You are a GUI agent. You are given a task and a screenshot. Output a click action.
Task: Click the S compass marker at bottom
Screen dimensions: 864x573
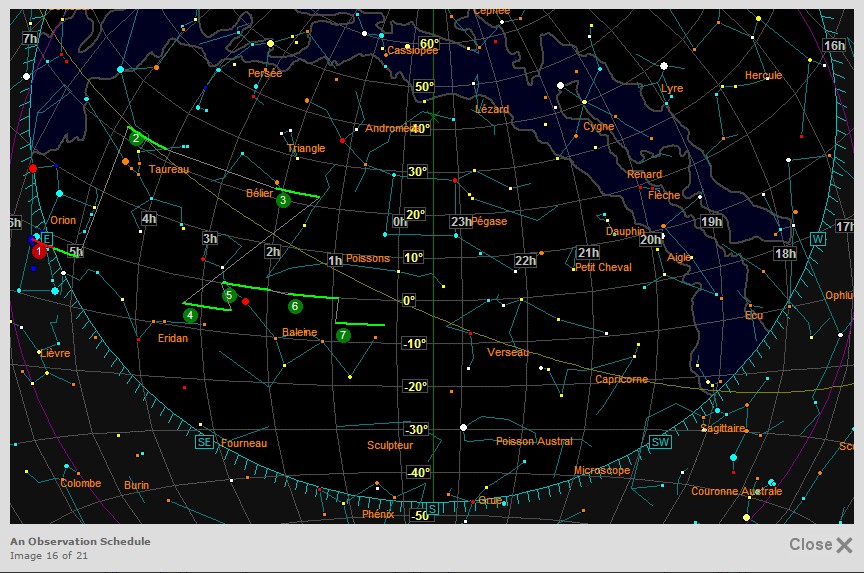433,508
